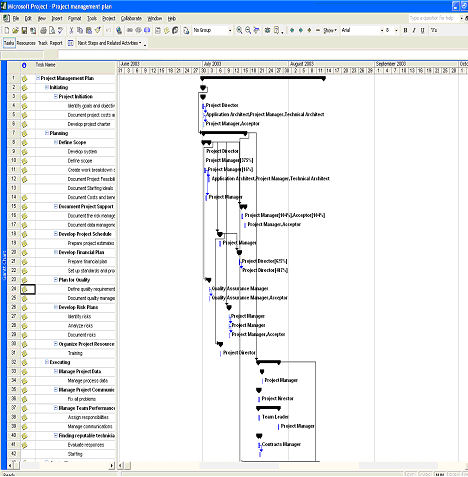Image resolution: width=468 pixels, height=477 pixels.
Task: Open the Tools menu
Action: 92,18
